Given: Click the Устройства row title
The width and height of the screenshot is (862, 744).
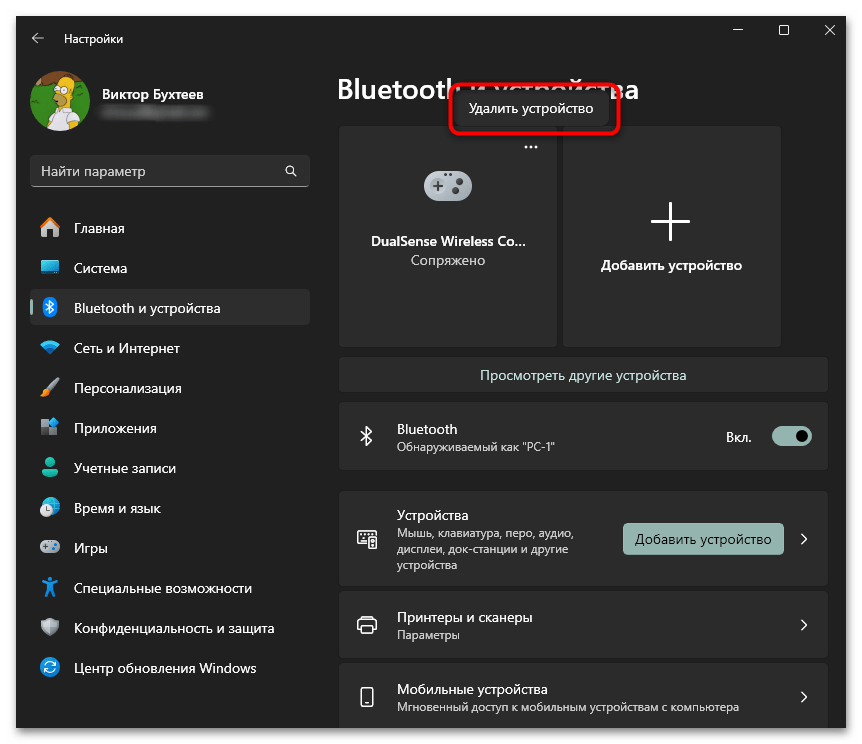Looking at the screenshot, I should point(433,515).
